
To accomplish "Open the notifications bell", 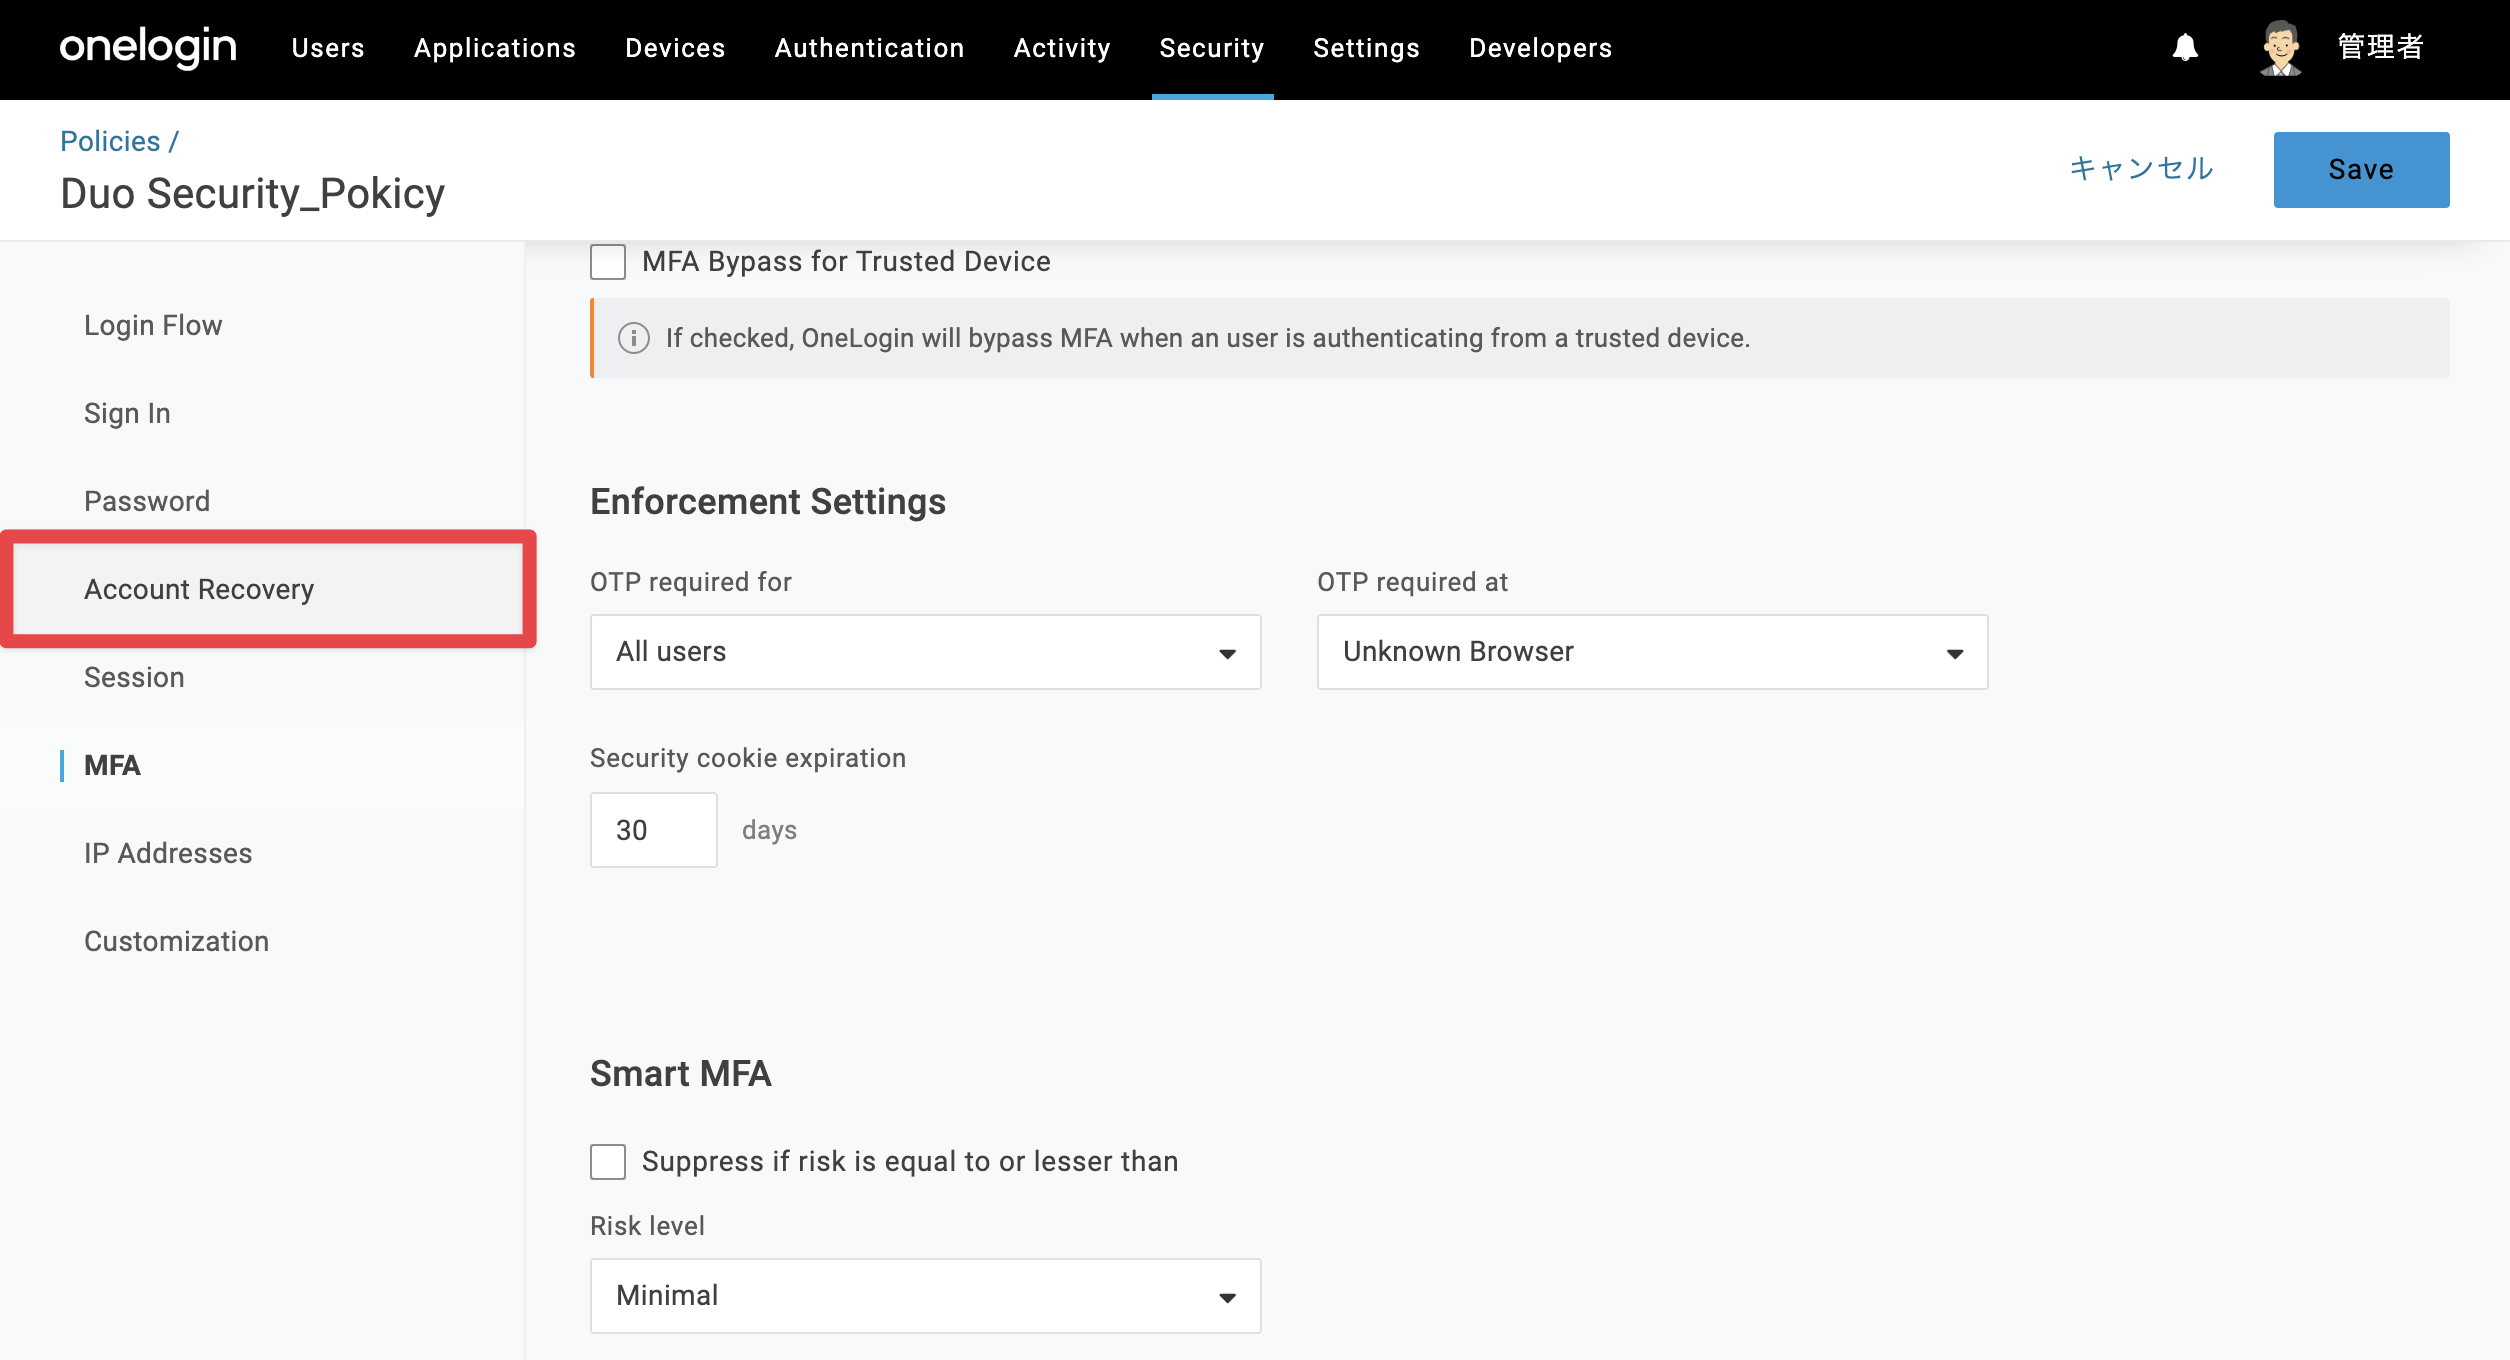I will [2185, 47].
